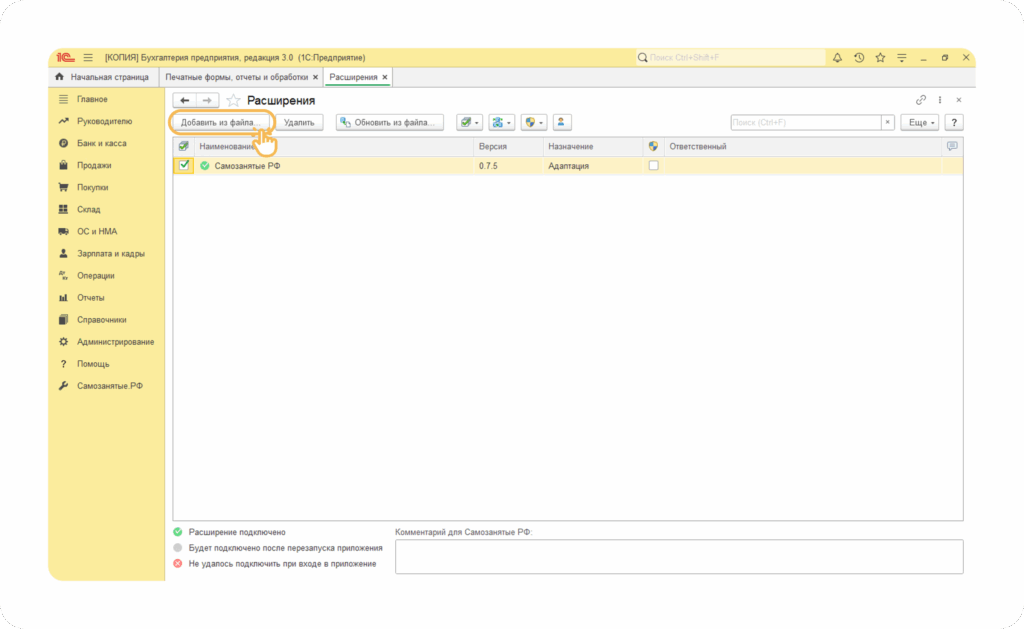Click the comment field for Самозанятые РФ
Viewport: 1024px width, 629px height.
[679, 556]
